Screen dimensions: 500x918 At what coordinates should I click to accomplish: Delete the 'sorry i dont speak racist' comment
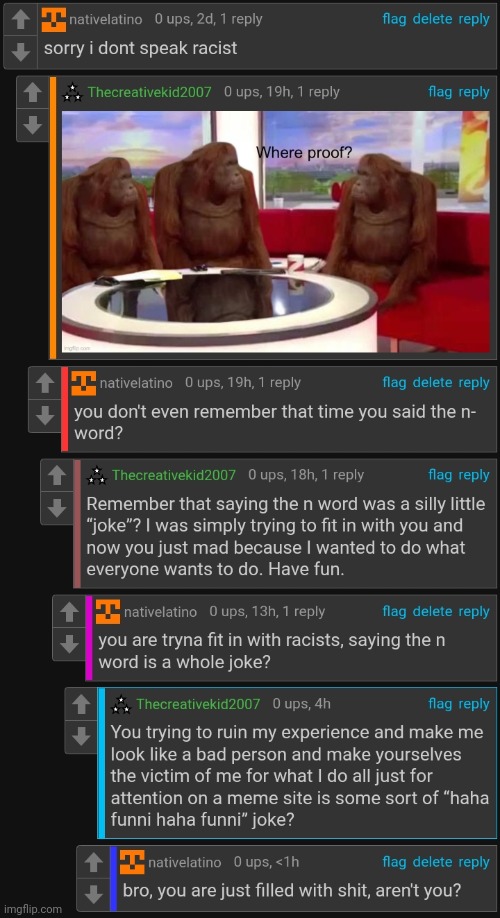click(432, 19)
